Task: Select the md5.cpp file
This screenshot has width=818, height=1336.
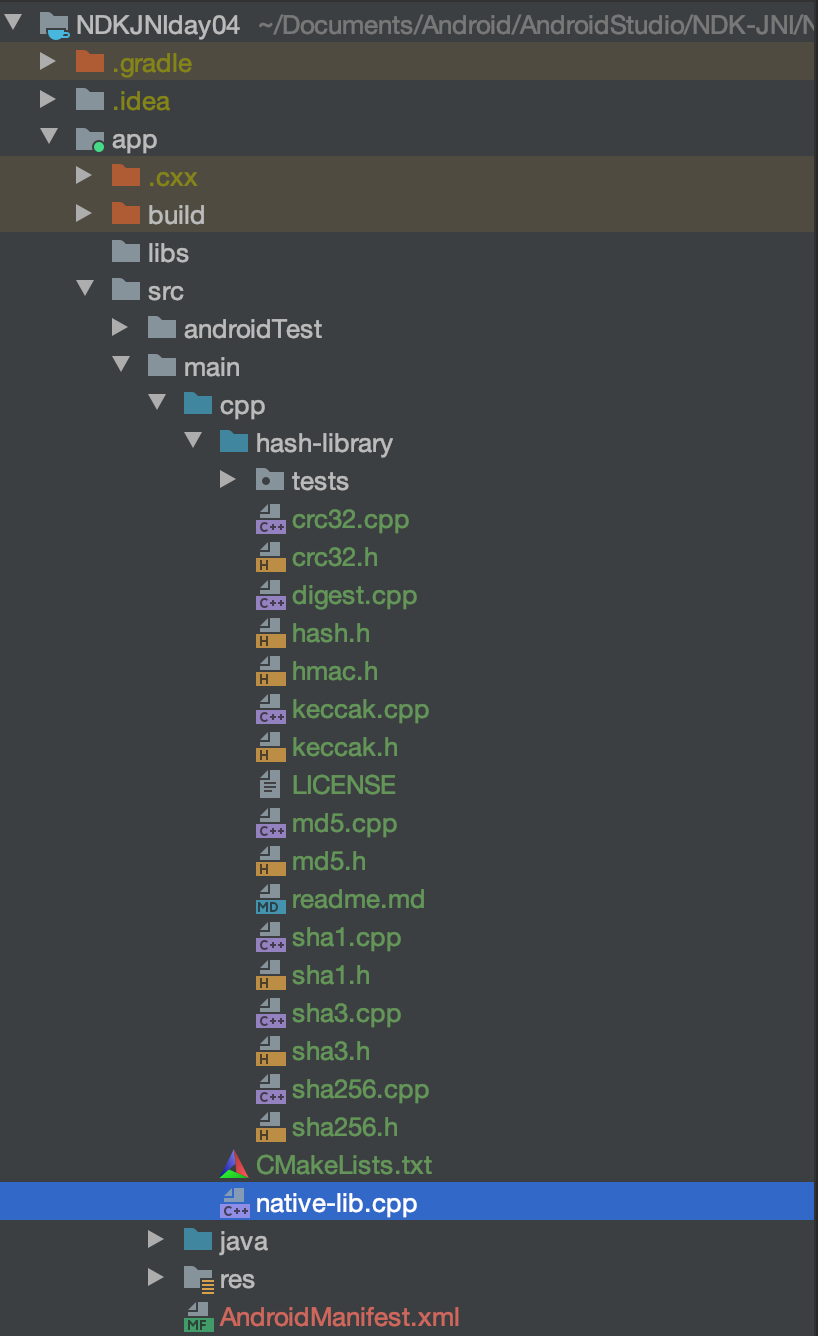Action: (345, 823)
